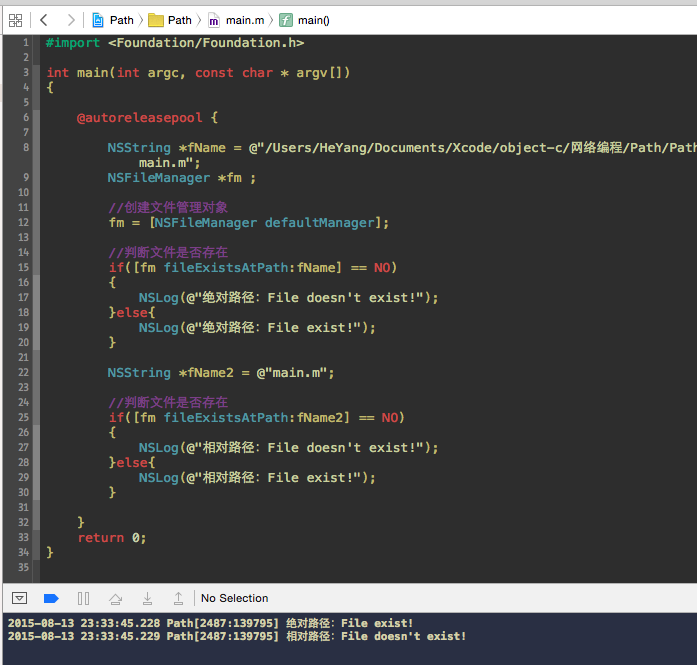The image size is (697, 665).
Task: Click the fName2 = @"main.m" line
Action: point(220,373)
